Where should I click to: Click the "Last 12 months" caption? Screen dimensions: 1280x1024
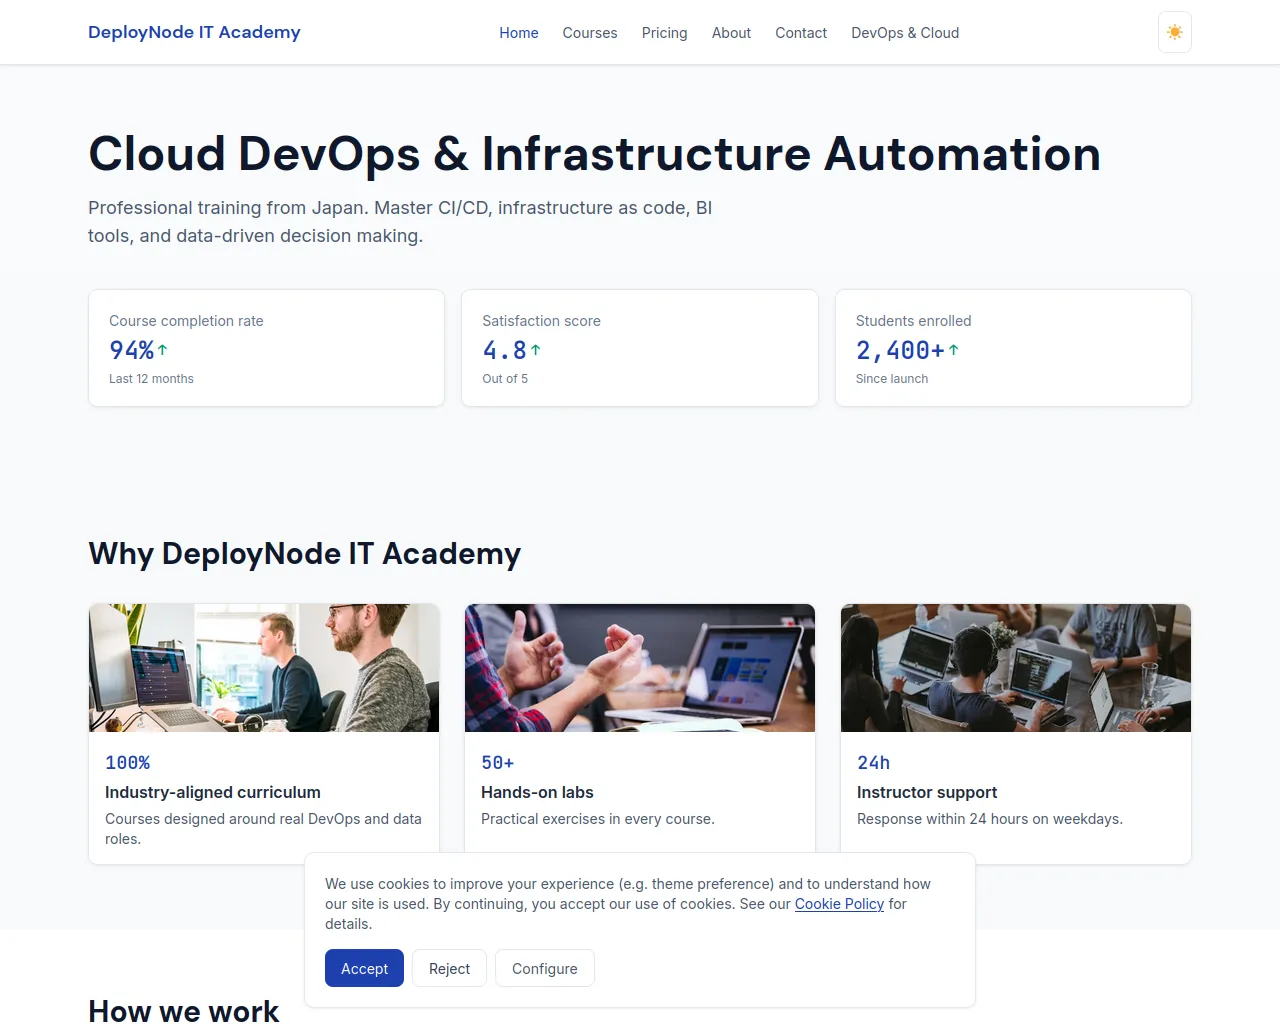(x=151, y=379)
